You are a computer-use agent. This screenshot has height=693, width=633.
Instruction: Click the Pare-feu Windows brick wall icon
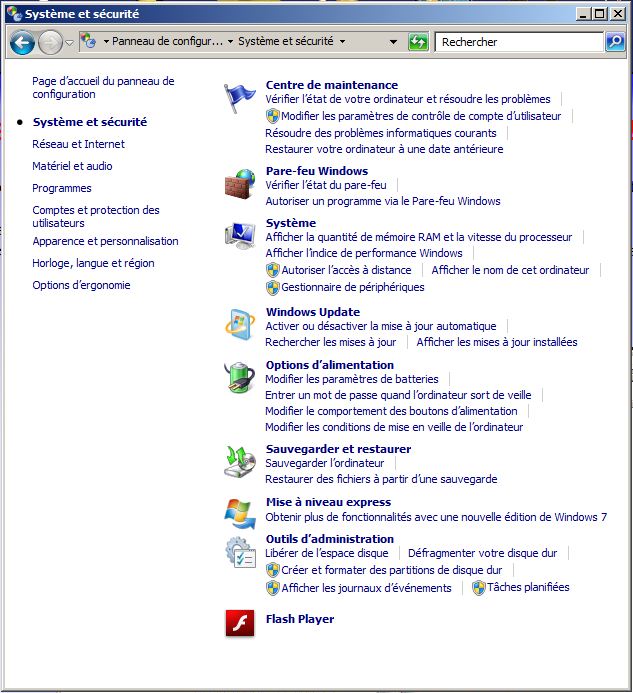click(240, 184)
